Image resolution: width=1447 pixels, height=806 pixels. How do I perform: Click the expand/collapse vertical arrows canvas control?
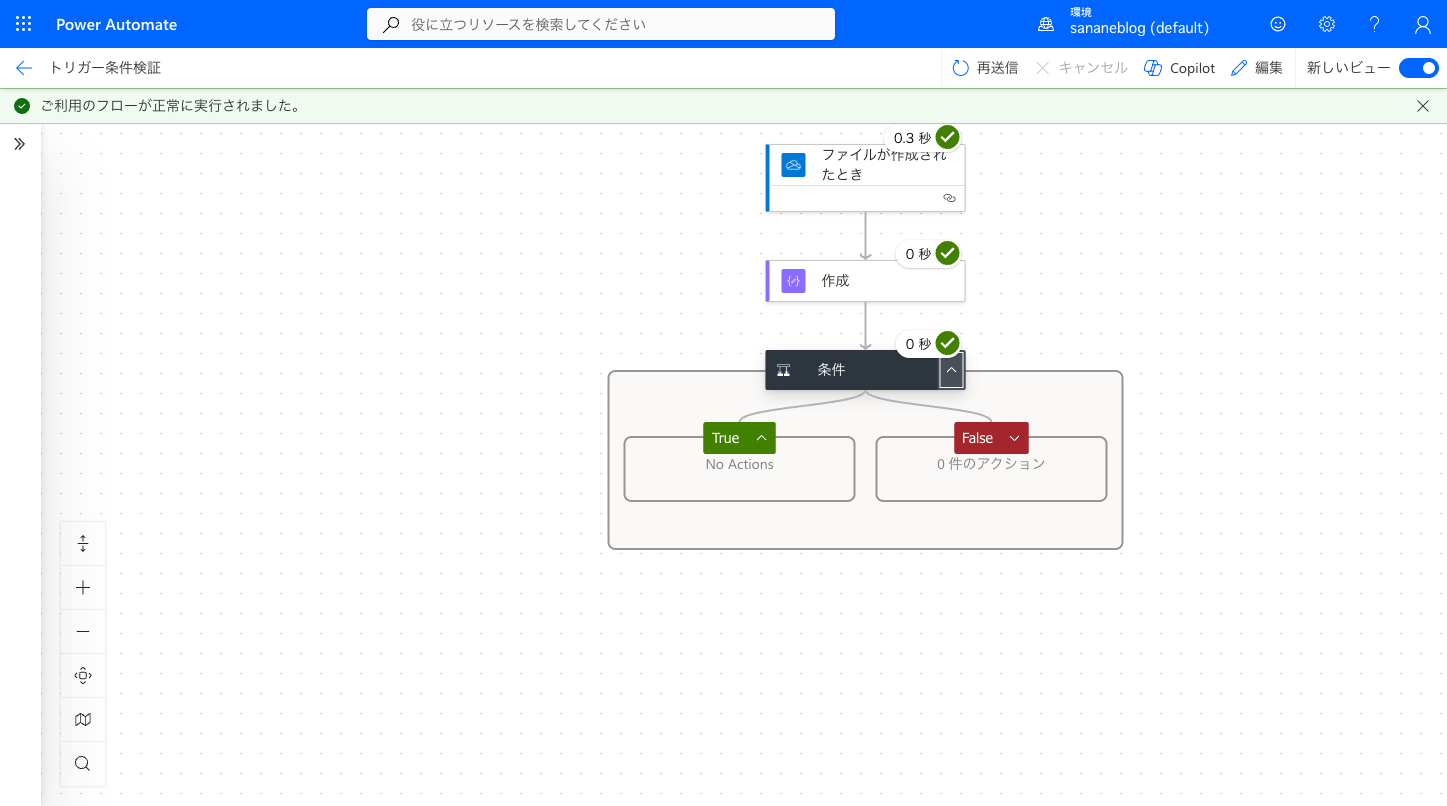click(x=83, y=544)
